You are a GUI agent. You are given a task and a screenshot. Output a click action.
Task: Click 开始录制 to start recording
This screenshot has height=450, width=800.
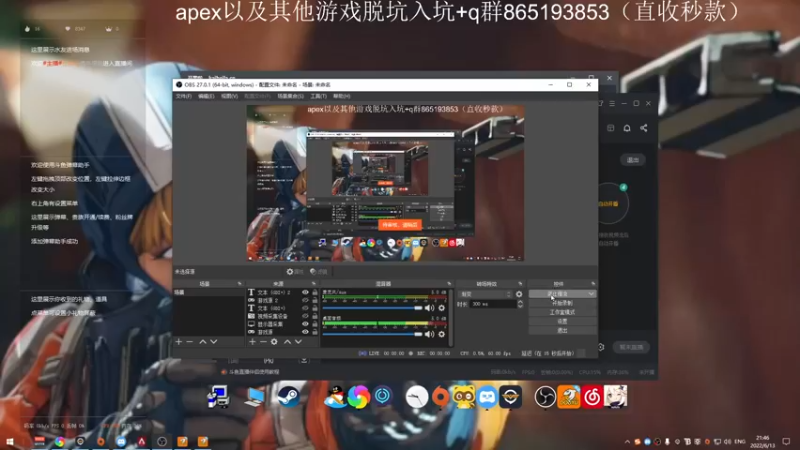[x=562, y=303]
